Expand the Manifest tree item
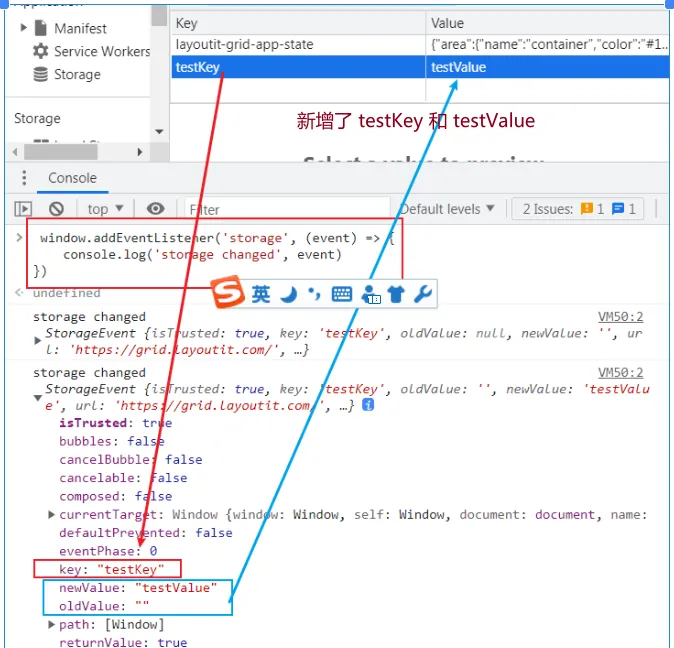This screenshot has height=648, width=674. point(24,28)
